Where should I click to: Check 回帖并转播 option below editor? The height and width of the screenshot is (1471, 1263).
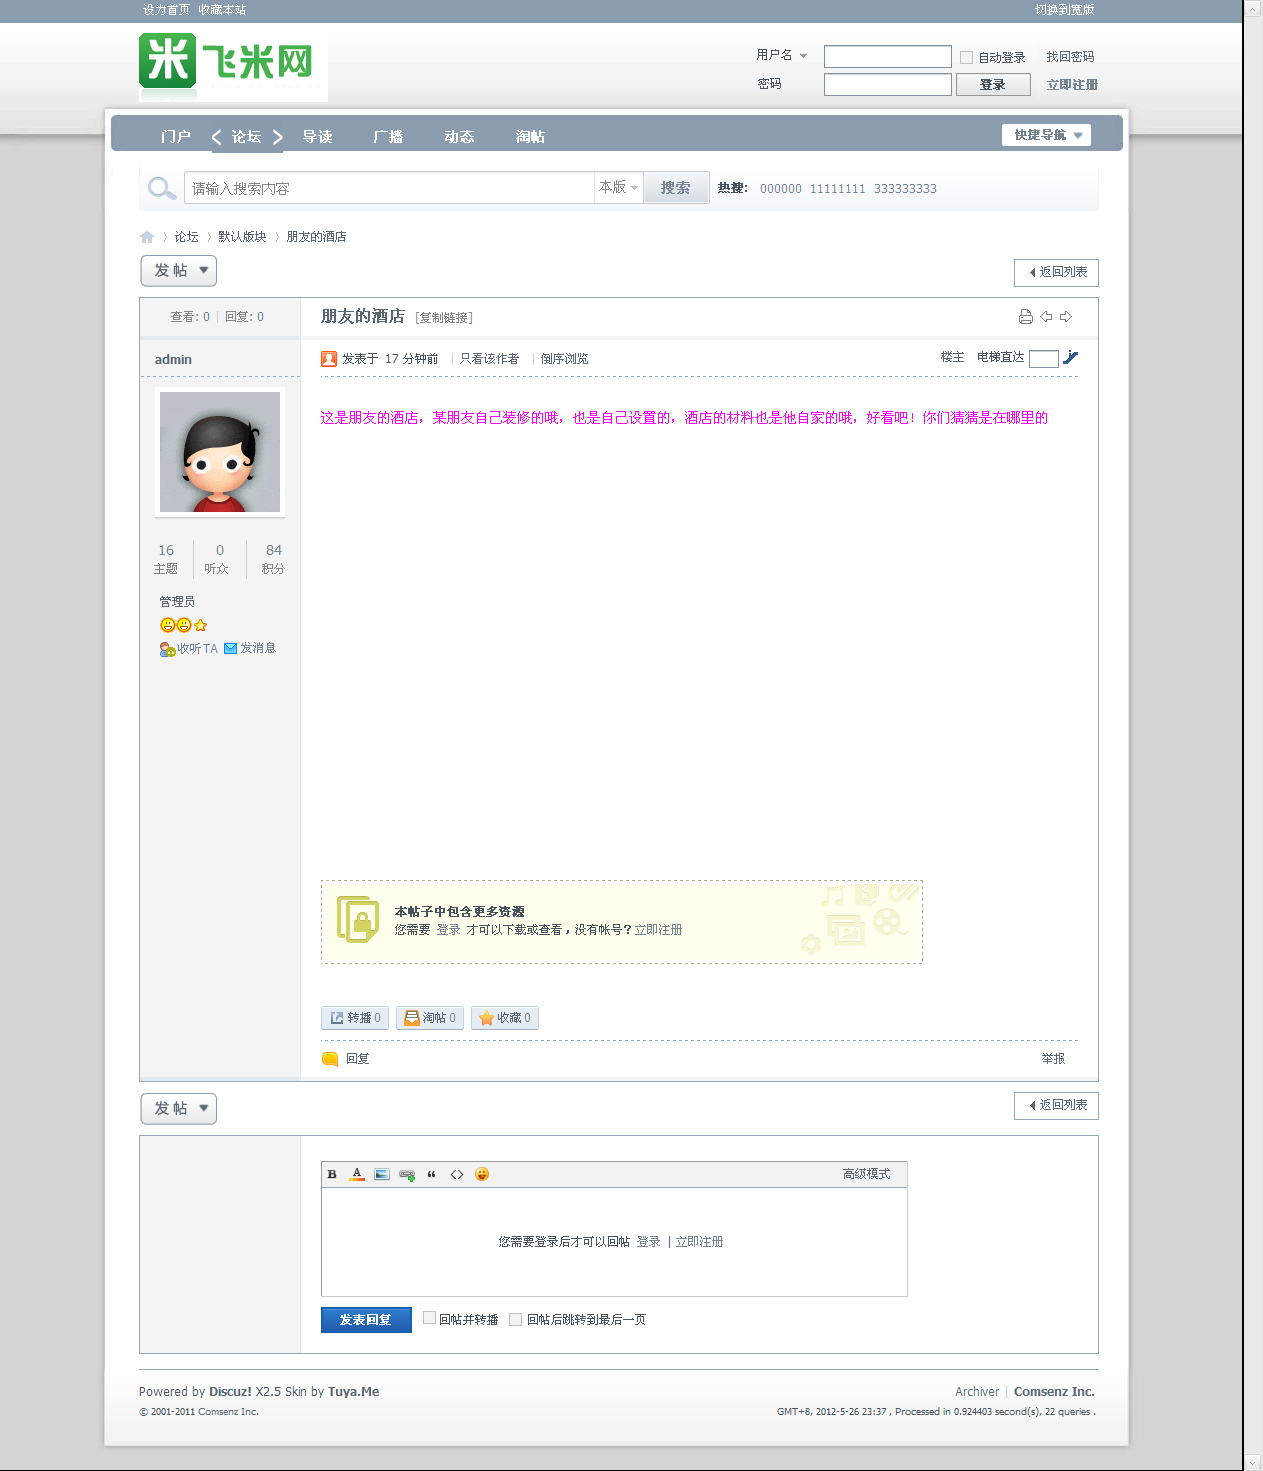click(429, 1319)
